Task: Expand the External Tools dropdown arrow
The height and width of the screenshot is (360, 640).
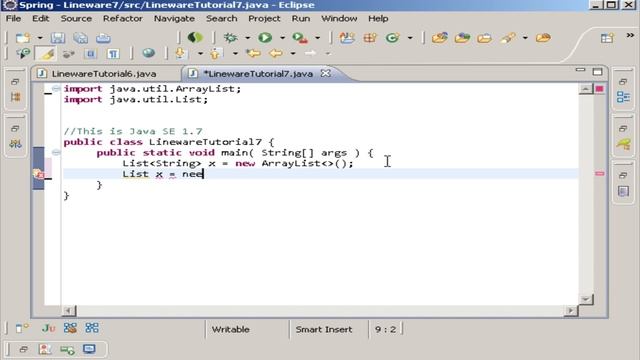Action: 318,38
